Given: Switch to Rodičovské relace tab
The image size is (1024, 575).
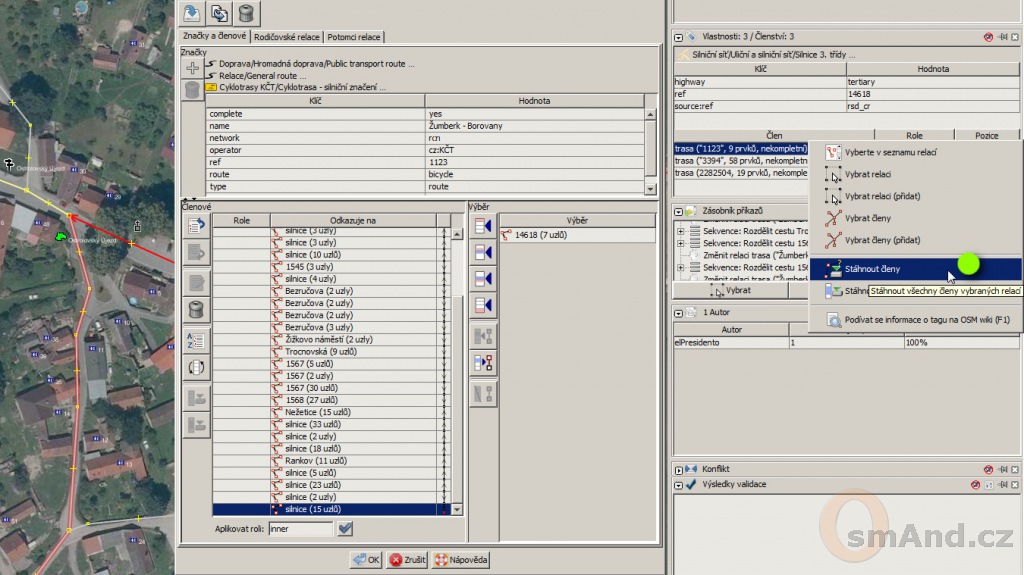Looking at the screenshot, I should tap(287, 37).
